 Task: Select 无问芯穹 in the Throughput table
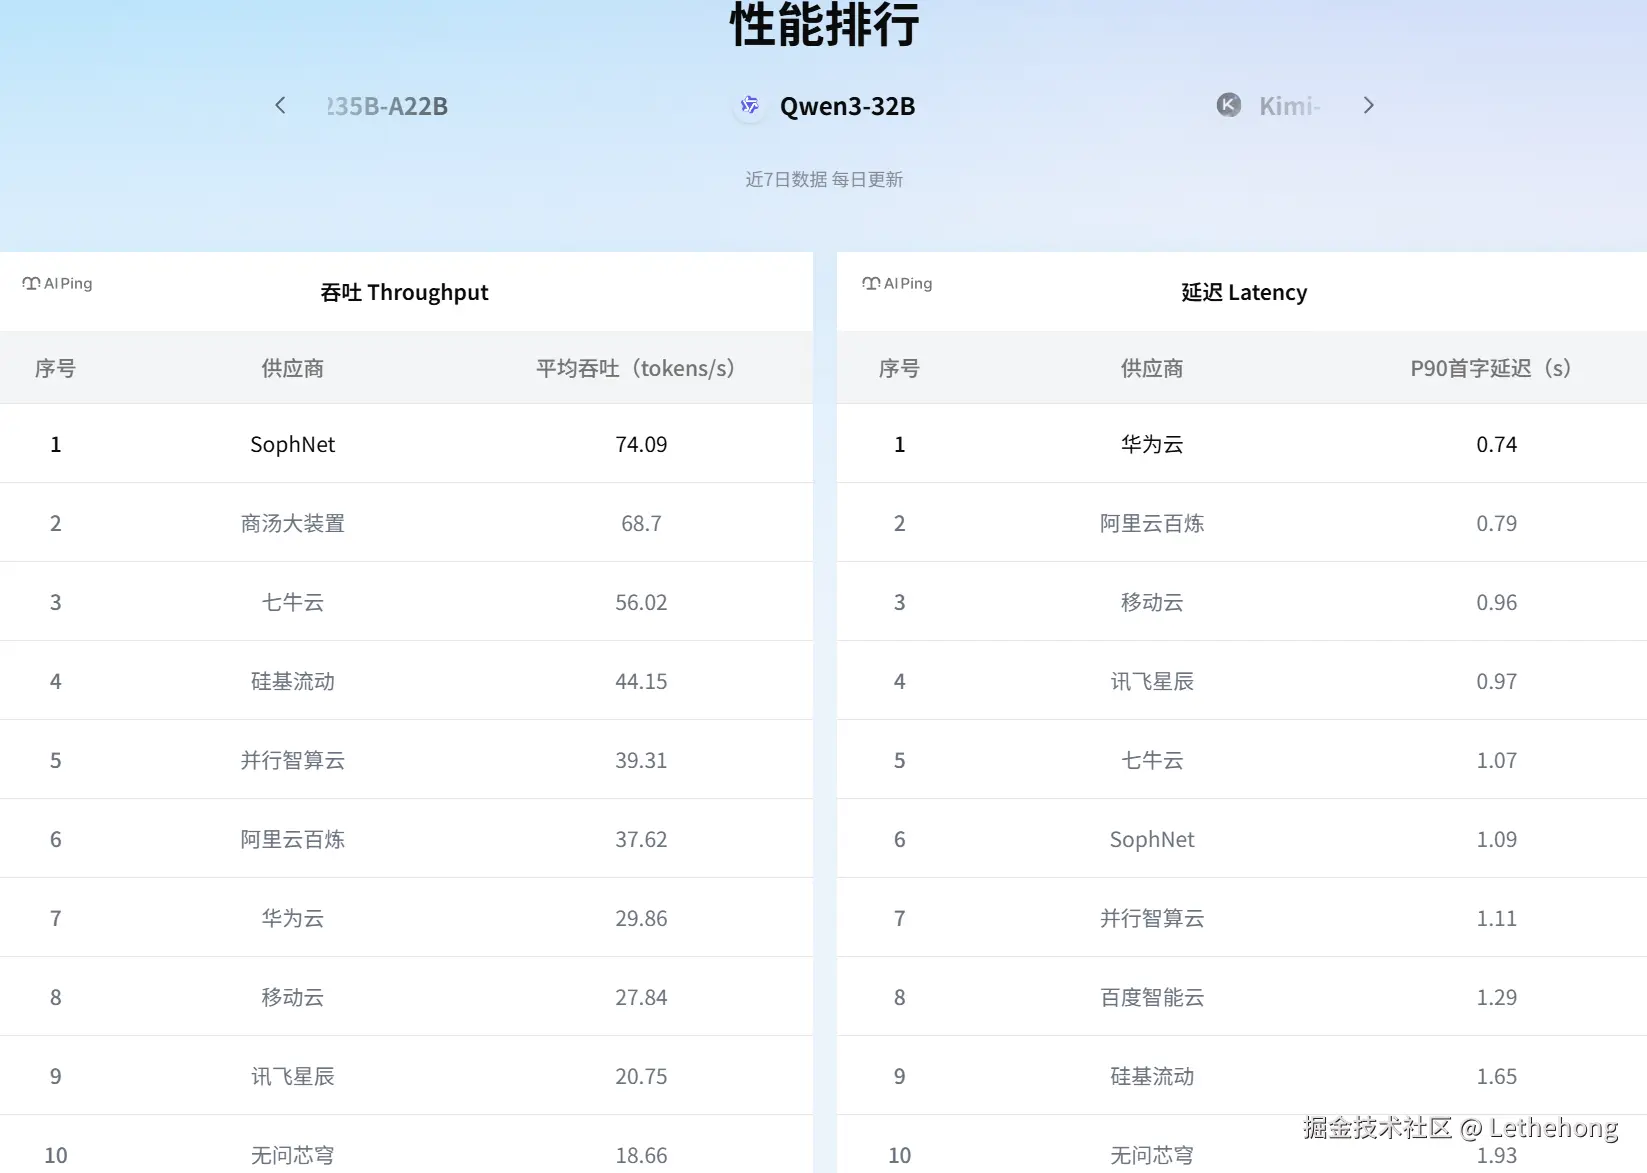point(293,1155)
